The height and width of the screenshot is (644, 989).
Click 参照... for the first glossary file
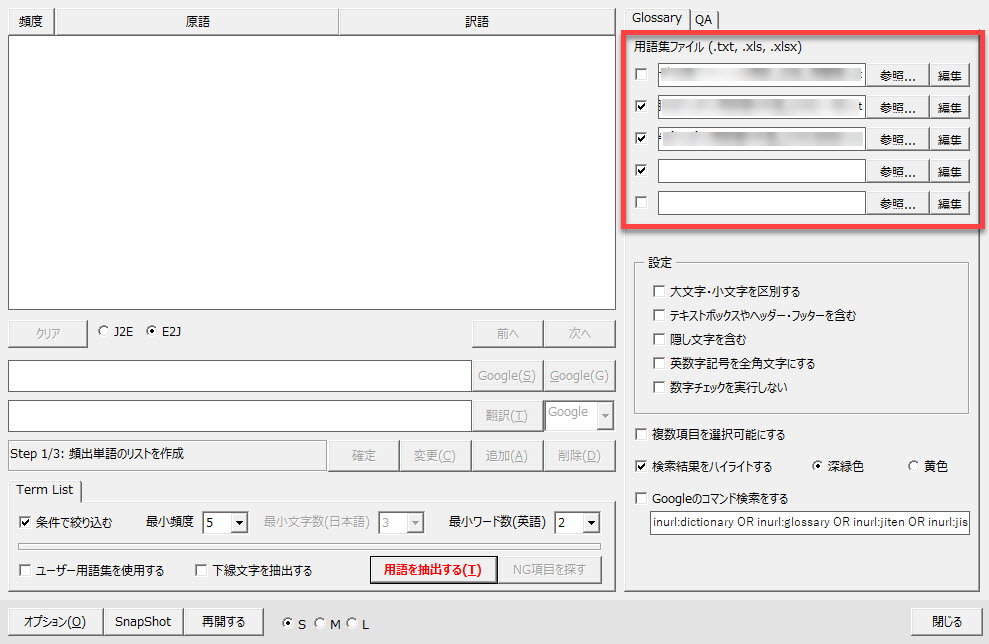click(897, 76)
